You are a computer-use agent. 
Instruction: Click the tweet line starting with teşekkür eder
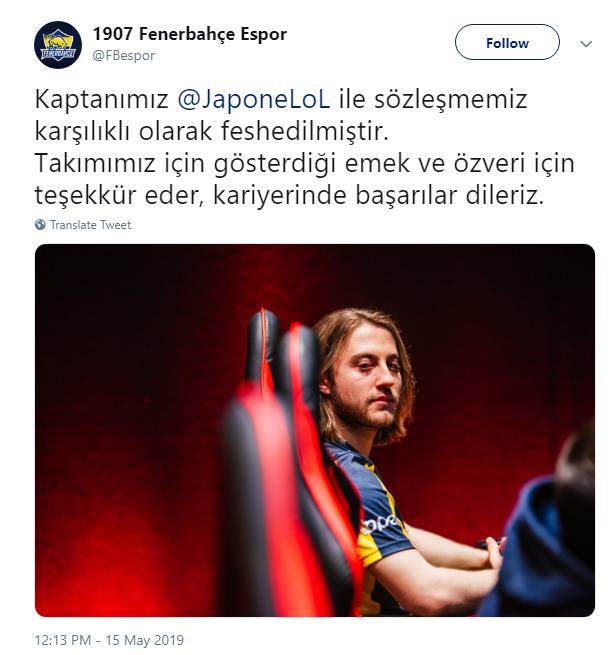[x=289, y=195]
